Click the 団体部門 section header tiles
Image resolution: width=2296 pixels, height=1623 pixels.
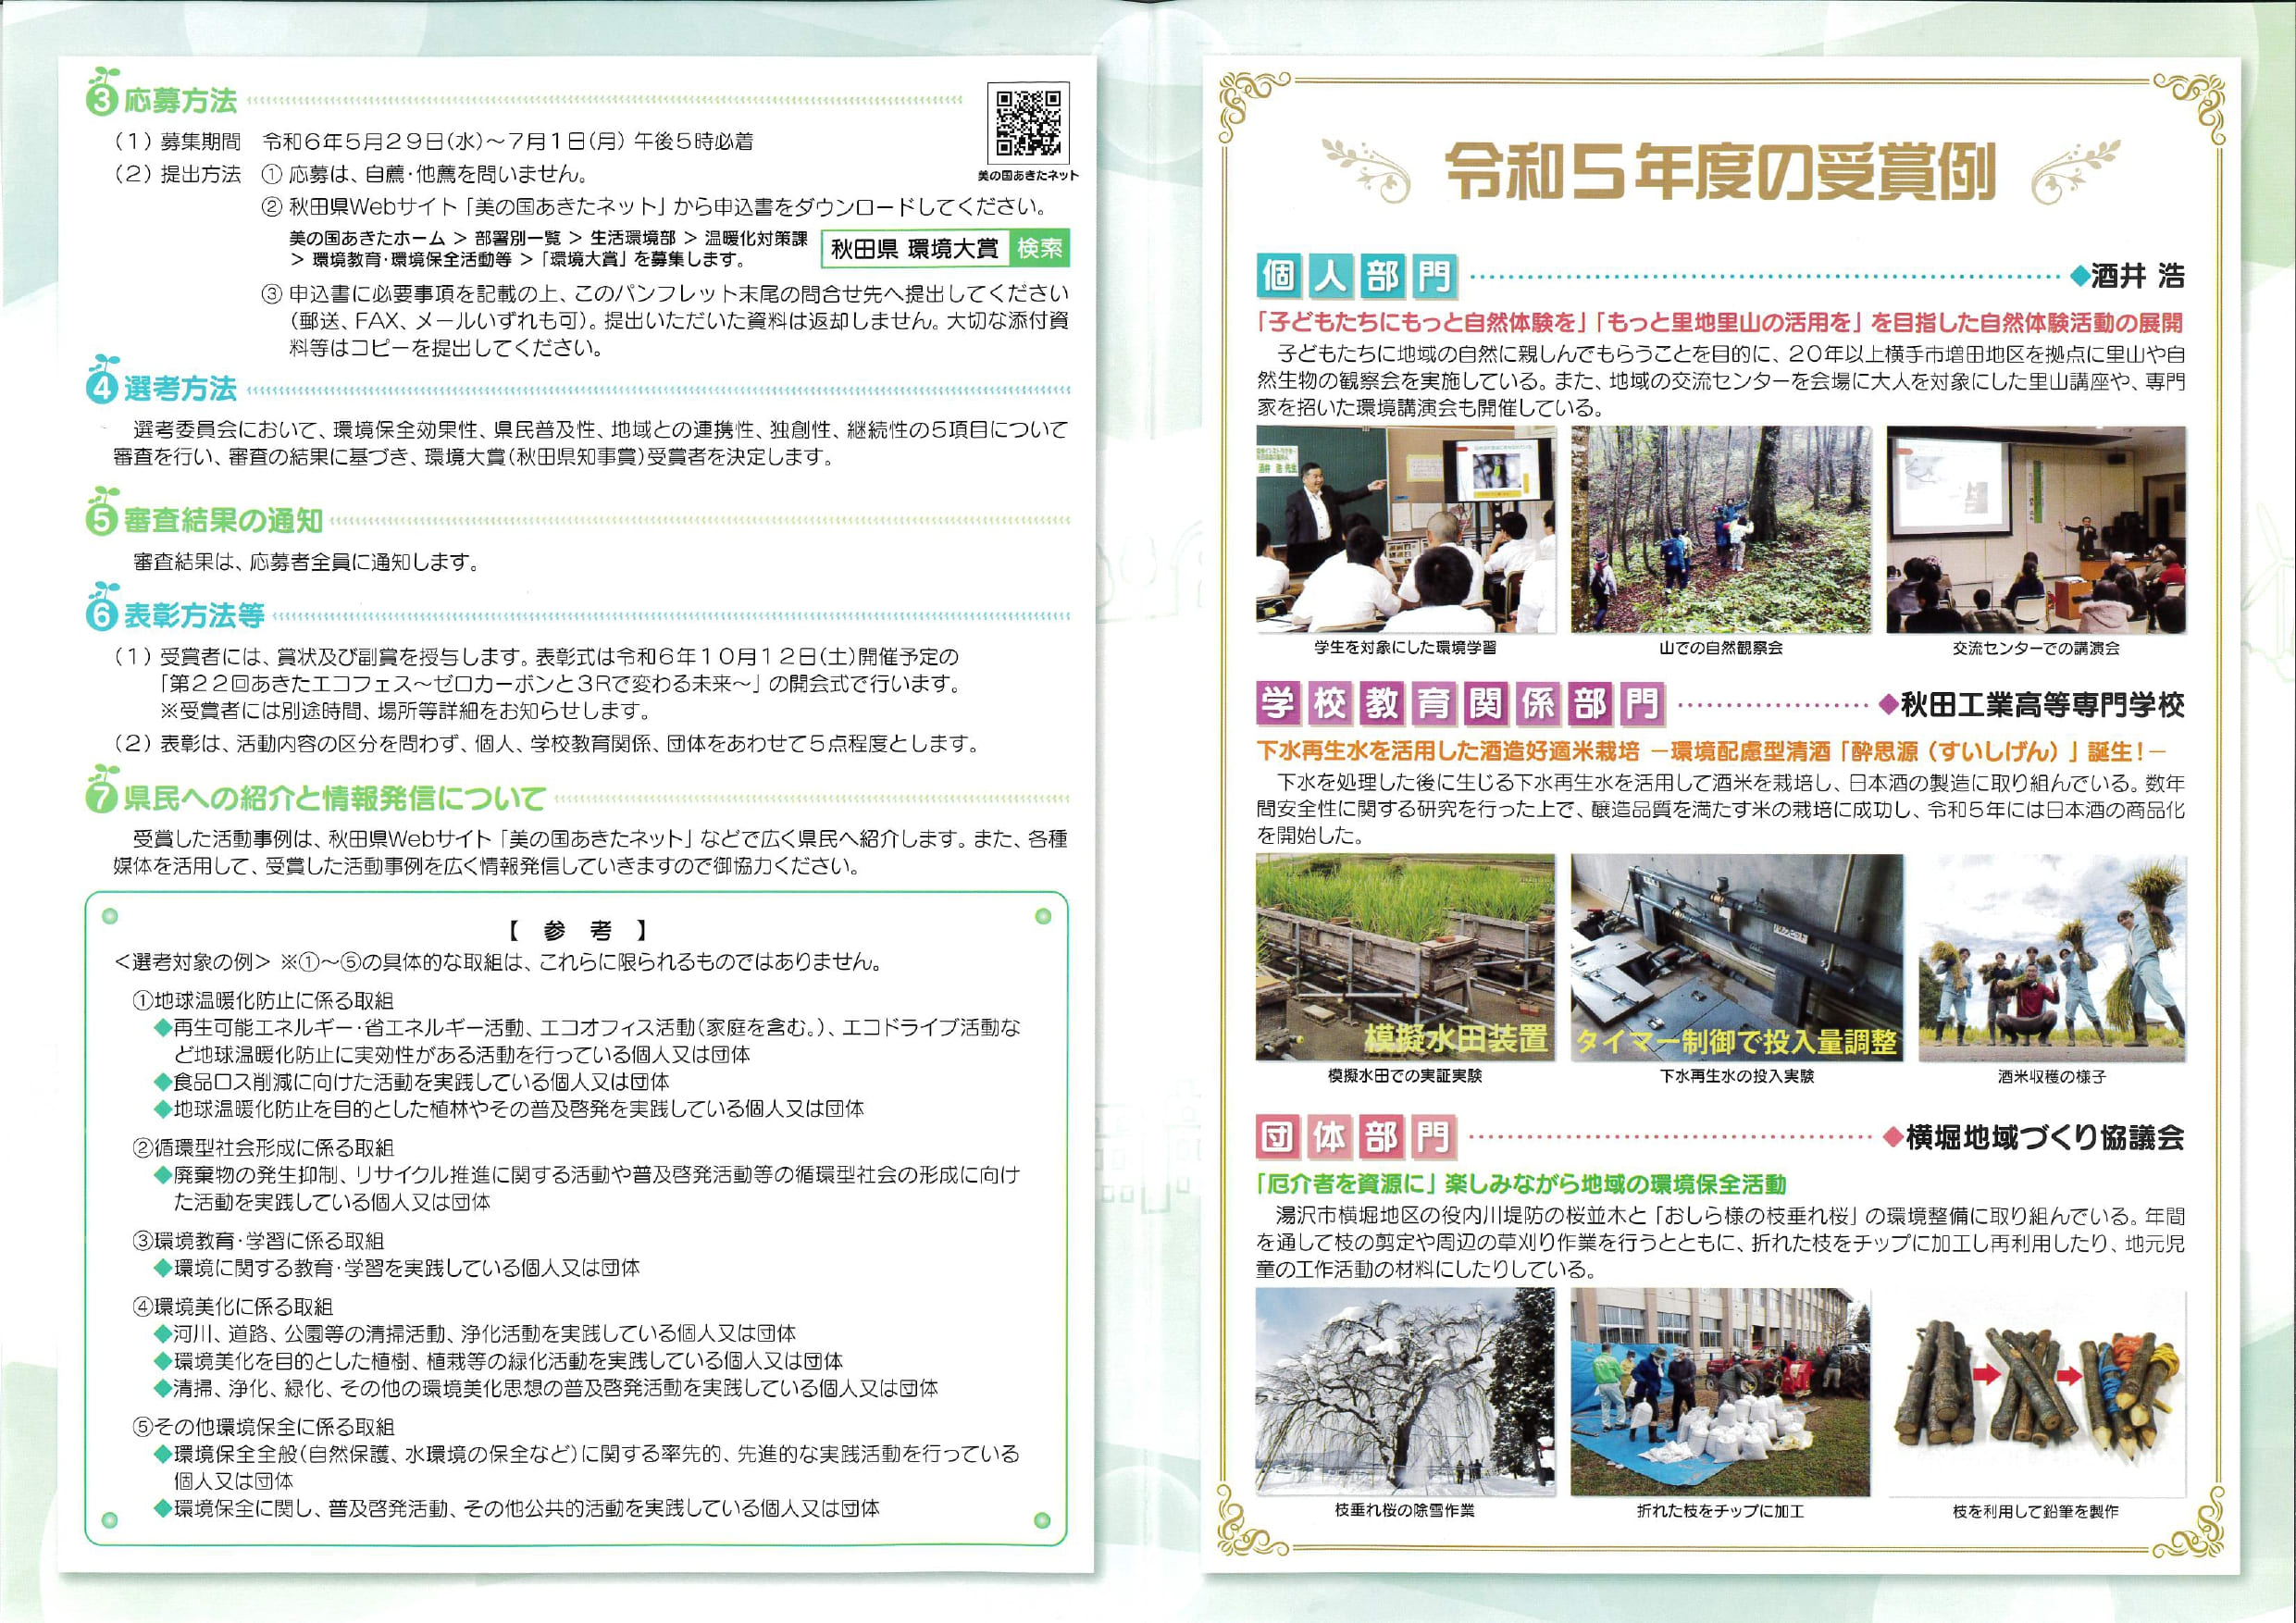pyautogui.click(x=1355, y=1137)
